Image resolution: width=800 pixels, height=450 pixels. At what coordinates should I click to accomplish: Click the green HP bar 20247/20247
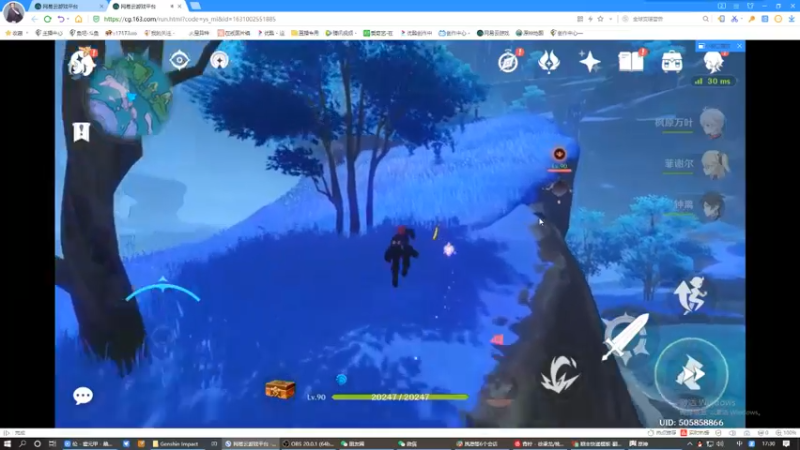point(400,397)
